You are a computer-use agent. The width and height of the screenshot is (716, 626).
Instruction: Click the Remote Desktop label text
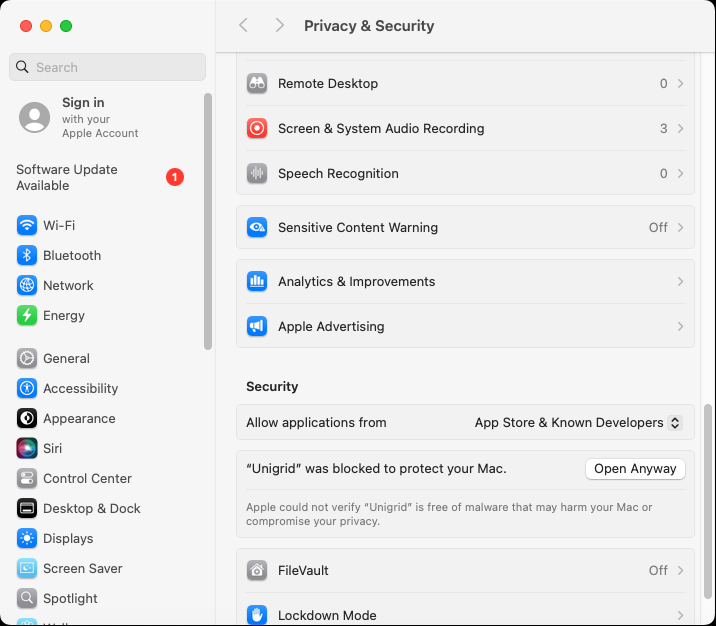tap(328, 84)
